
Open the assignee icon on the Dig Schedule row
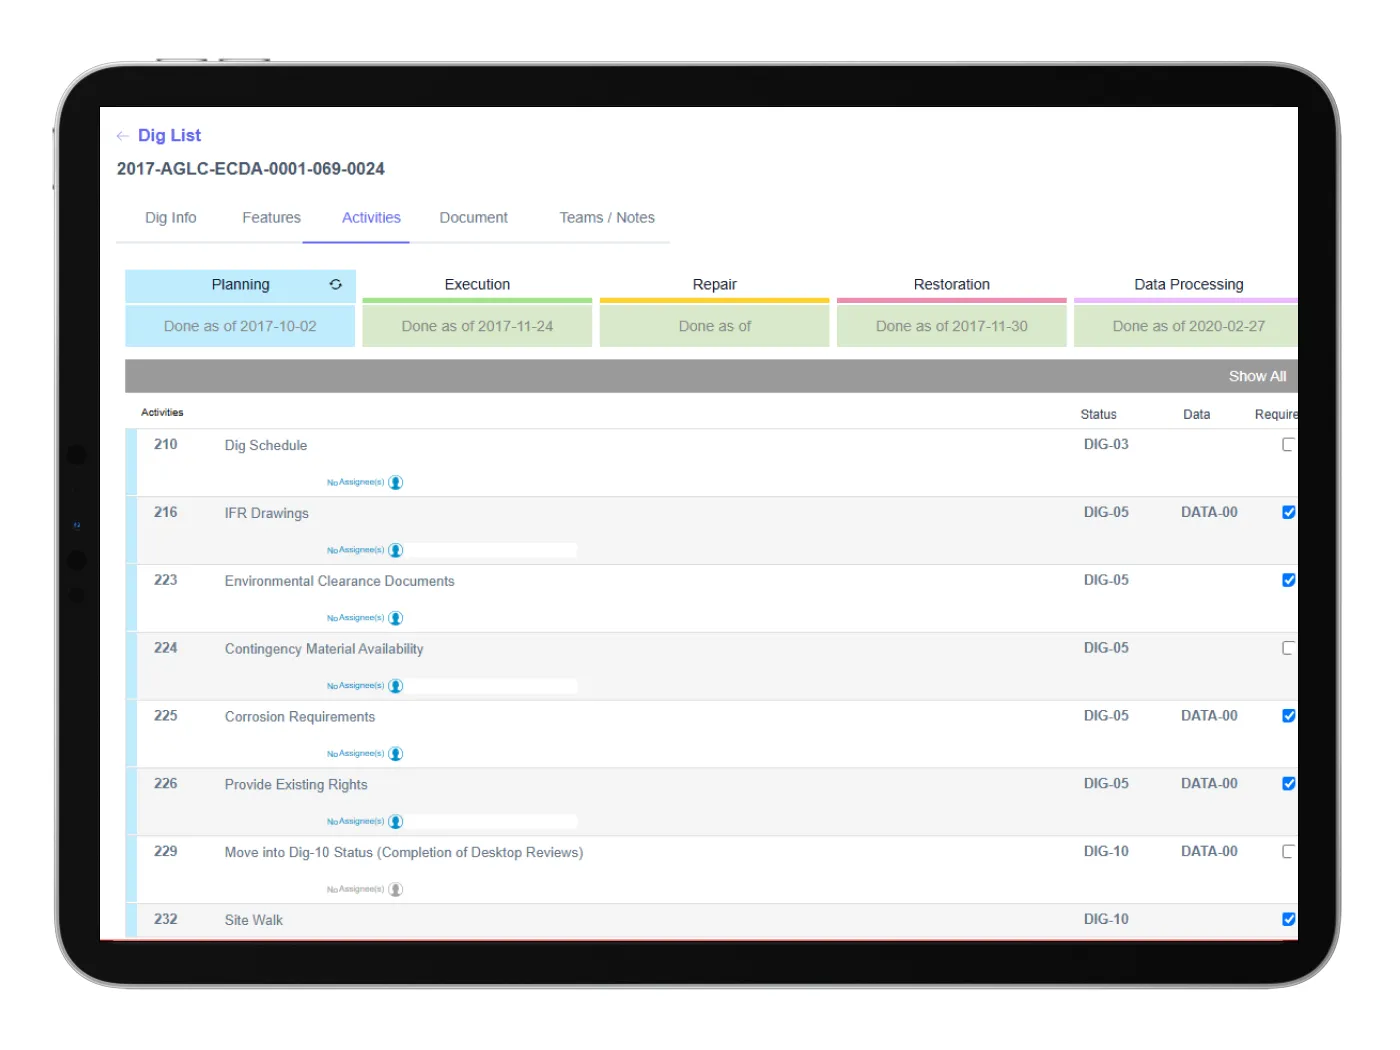click(396, 481)
